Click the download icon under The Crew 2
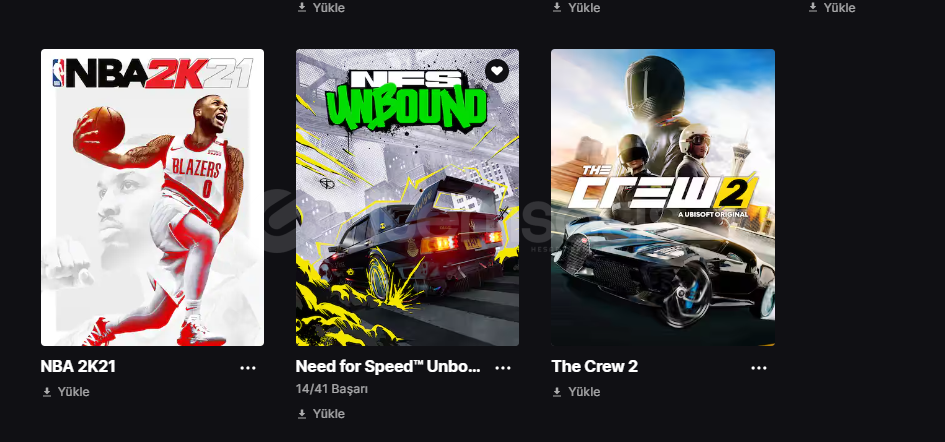945x442 pixels. 557,392
